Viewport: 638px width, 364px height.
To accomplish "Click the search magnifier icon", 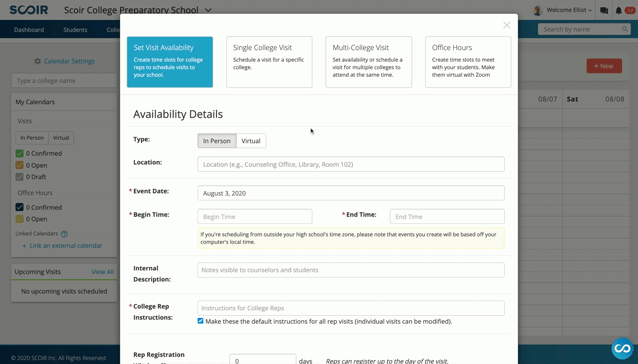I will (x=625, y=29).
